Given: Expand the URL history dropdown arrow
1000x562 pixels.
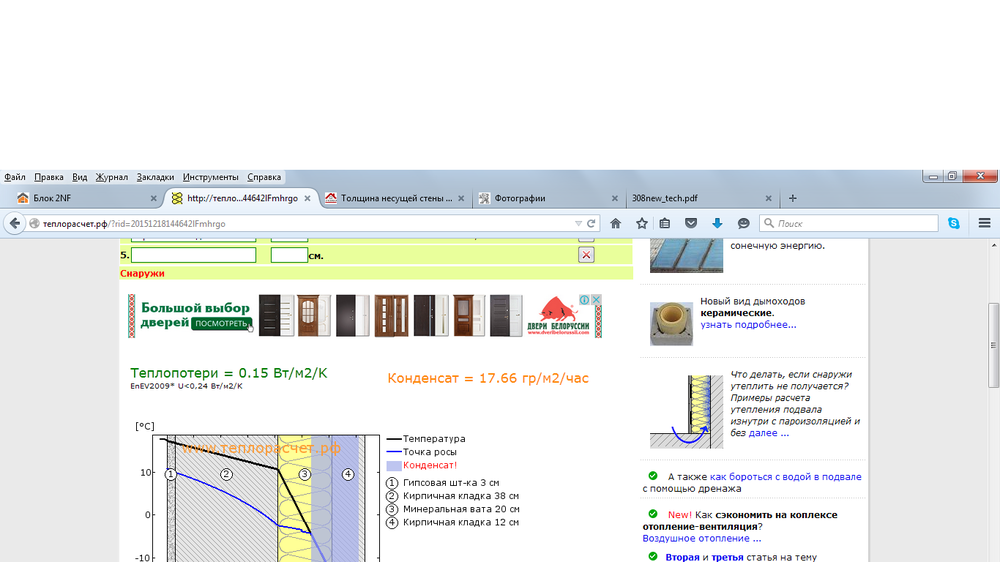Looking at the screenshot, I should pos(578,224).
